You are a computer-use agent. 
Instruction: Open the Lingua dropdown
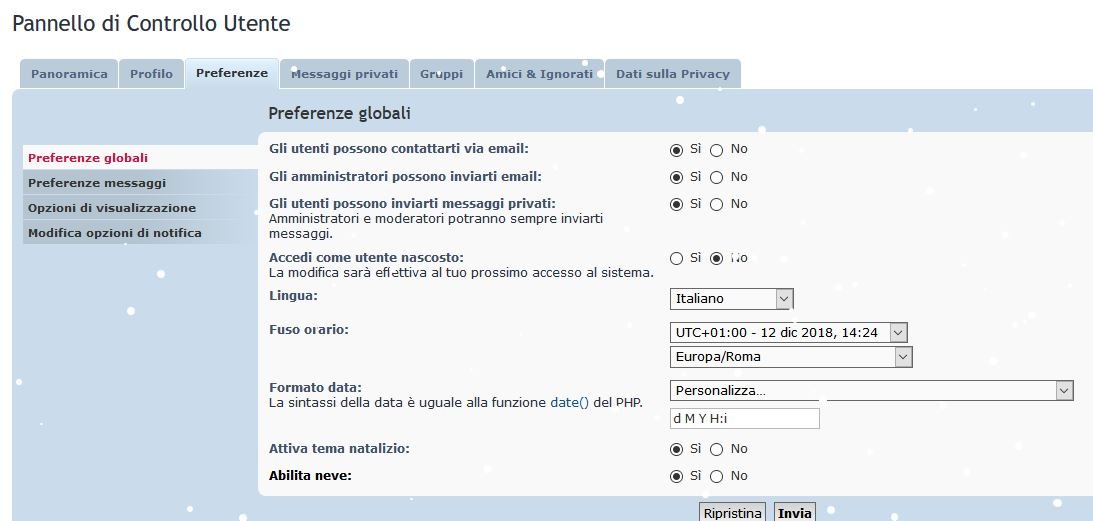[731, 299]
